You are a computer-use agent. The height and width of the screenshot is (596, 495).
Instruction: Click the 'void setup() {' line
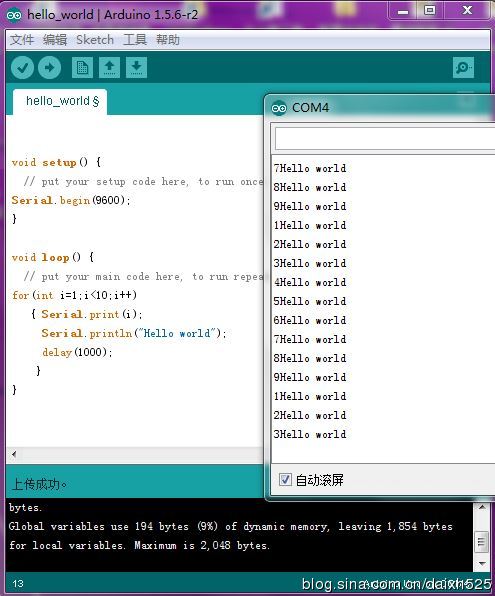56,162
